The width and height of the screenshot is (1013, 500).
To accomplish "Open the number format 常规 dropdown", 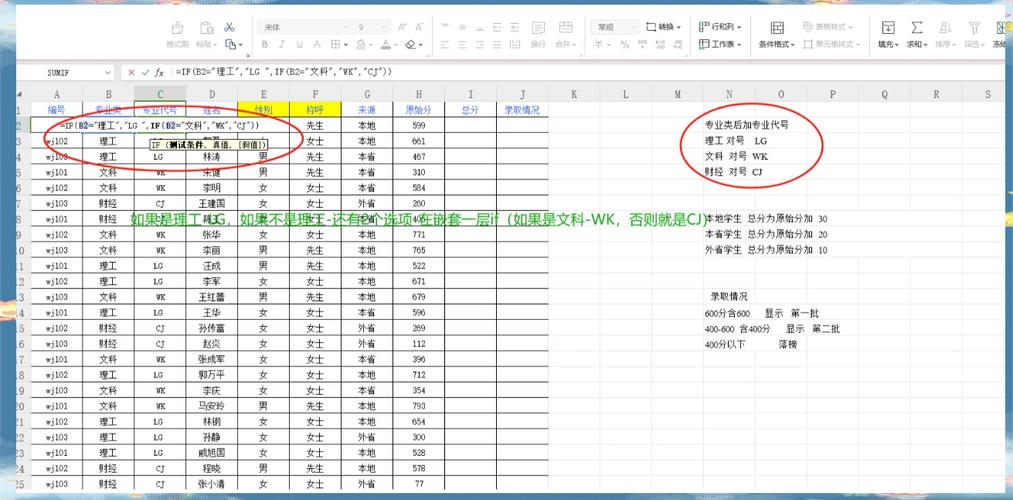I will coord(633,27).
